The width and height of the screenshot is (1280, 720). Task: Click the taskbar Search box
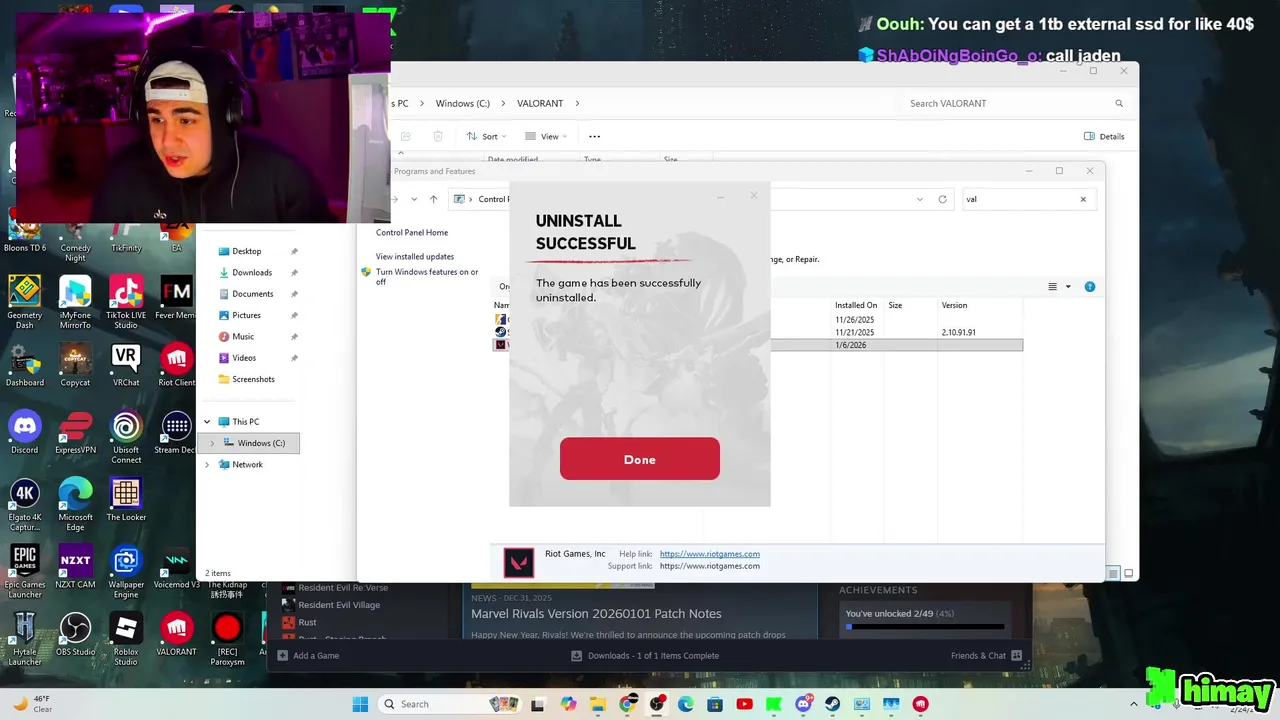(448, 704)
